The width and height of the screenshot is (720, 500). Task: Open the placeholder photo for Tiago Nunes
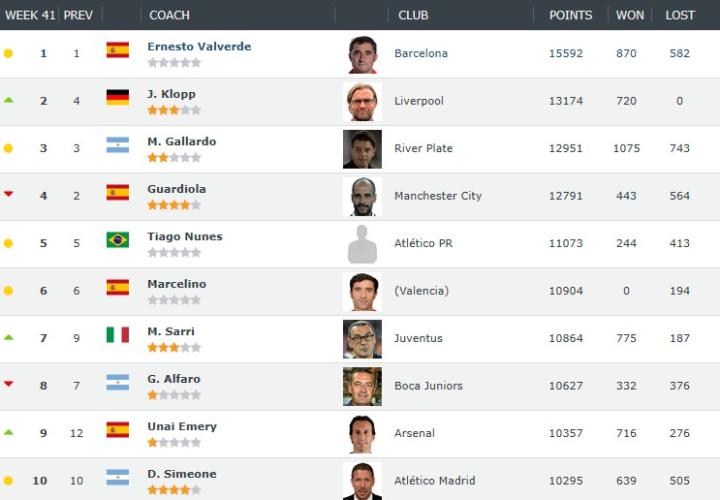point(362,244)
